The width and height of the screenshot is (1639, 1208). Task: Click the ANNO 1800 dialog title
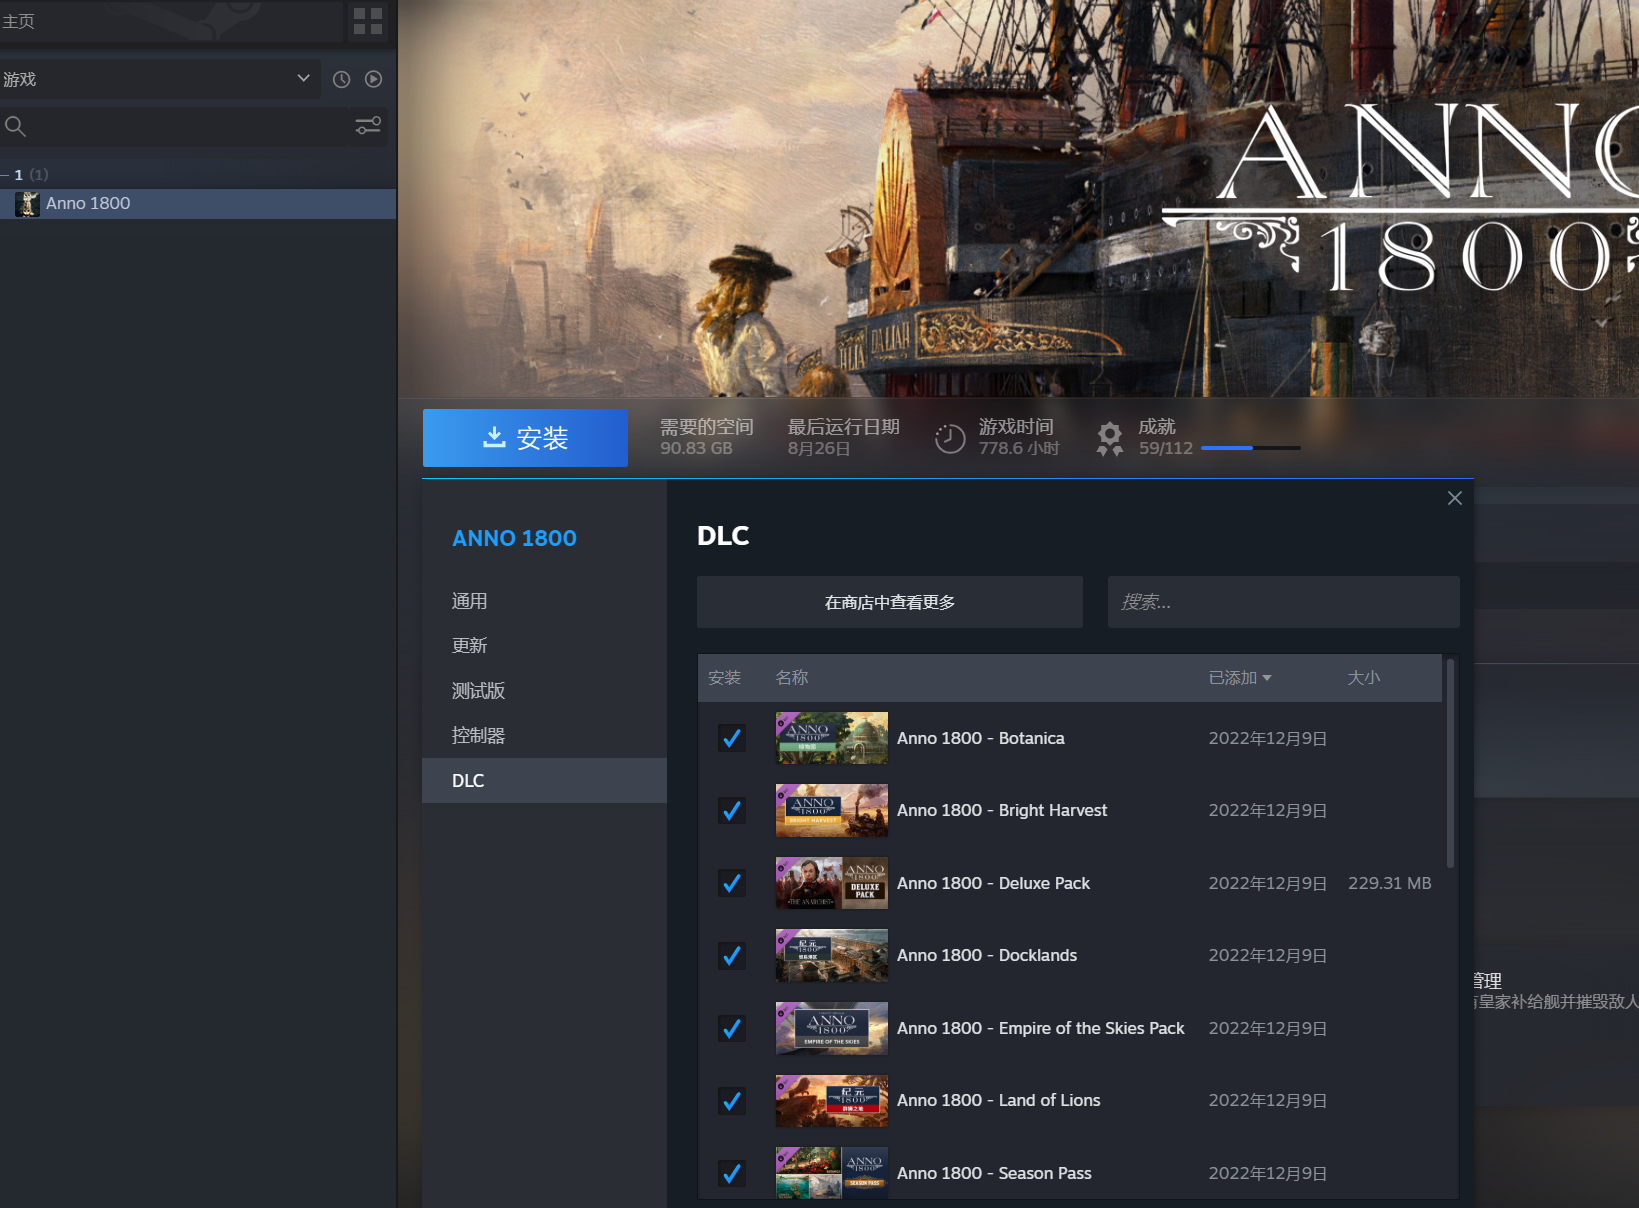pyautogui.click(x=515, y=538)
